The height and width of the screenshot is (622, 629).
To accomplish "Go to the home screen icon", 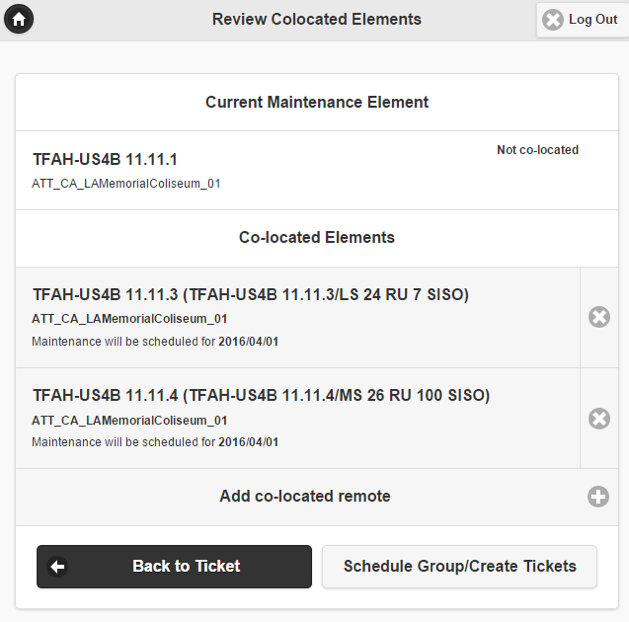I will [x=19, y=19].
